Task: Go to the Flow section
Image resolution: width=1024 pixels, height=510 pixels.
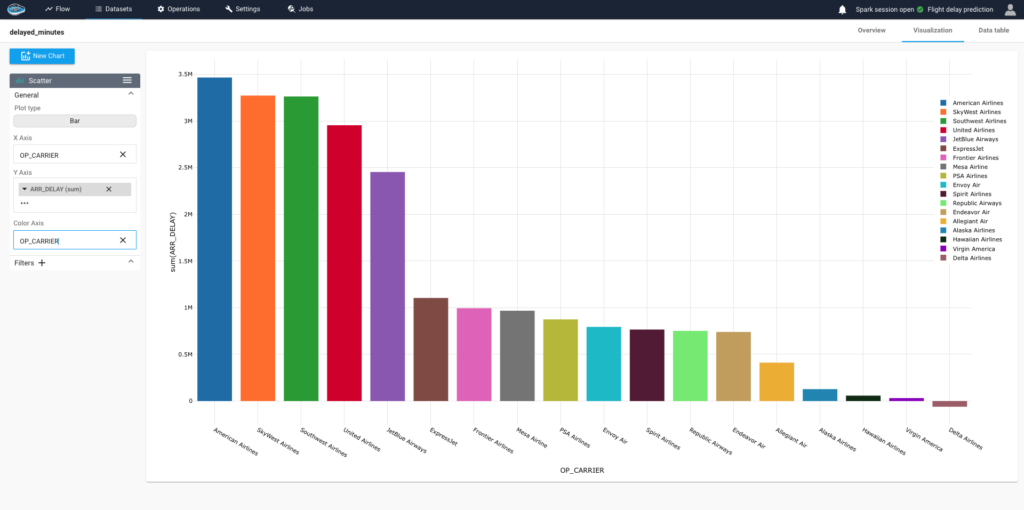Action: coord(57,9)
